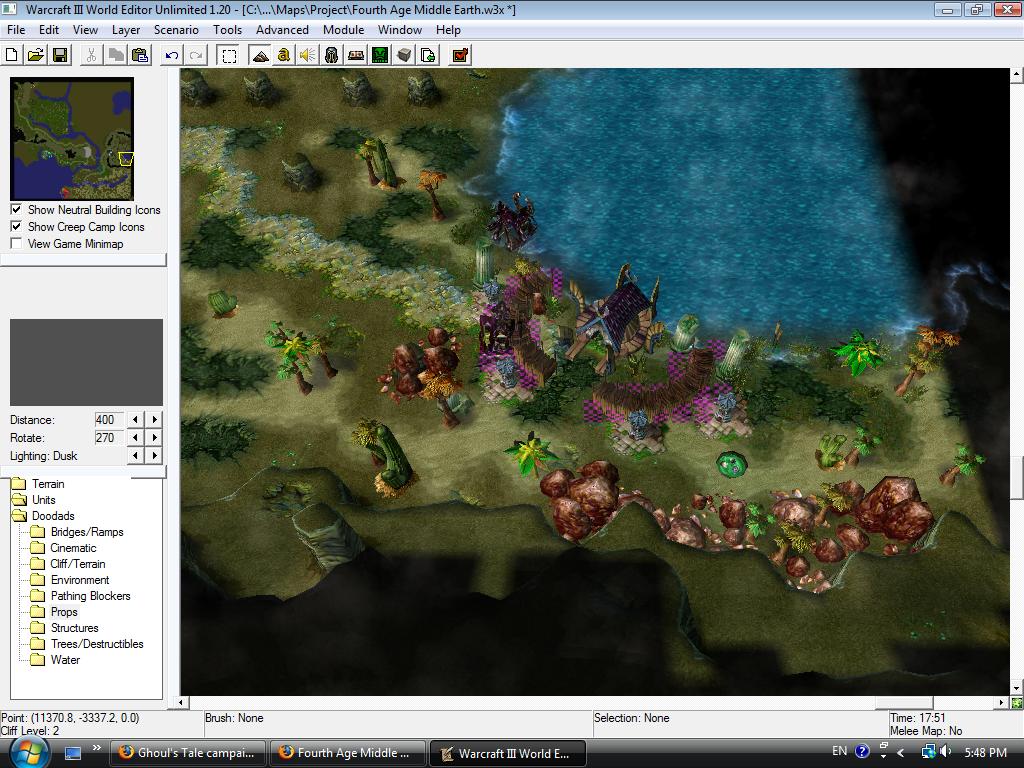Viewport: 1024px width, 768px height.
Task: Open the Object Manager module
Action: pyautogui.click(x=404, y=56)
